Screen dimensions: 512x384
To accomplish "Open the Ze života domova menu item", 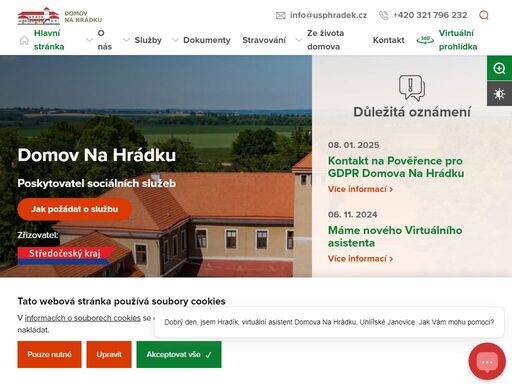I will click(325, 40).
